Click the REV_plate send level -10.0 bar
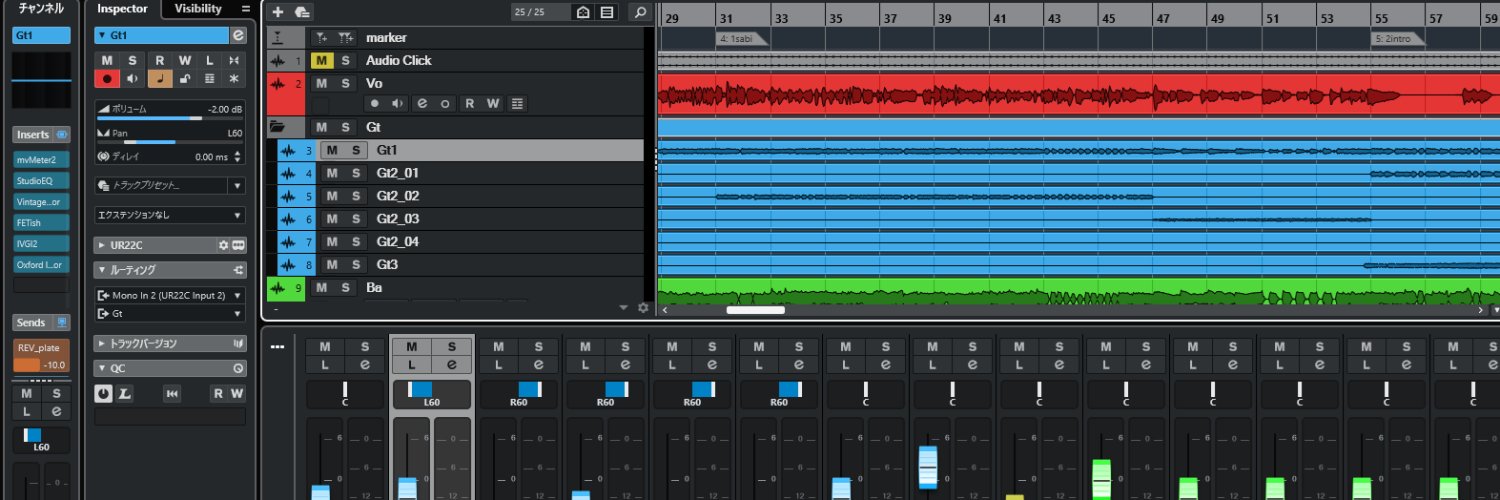The width and height of the screenshot is (1500, 500). coord(41,365)
